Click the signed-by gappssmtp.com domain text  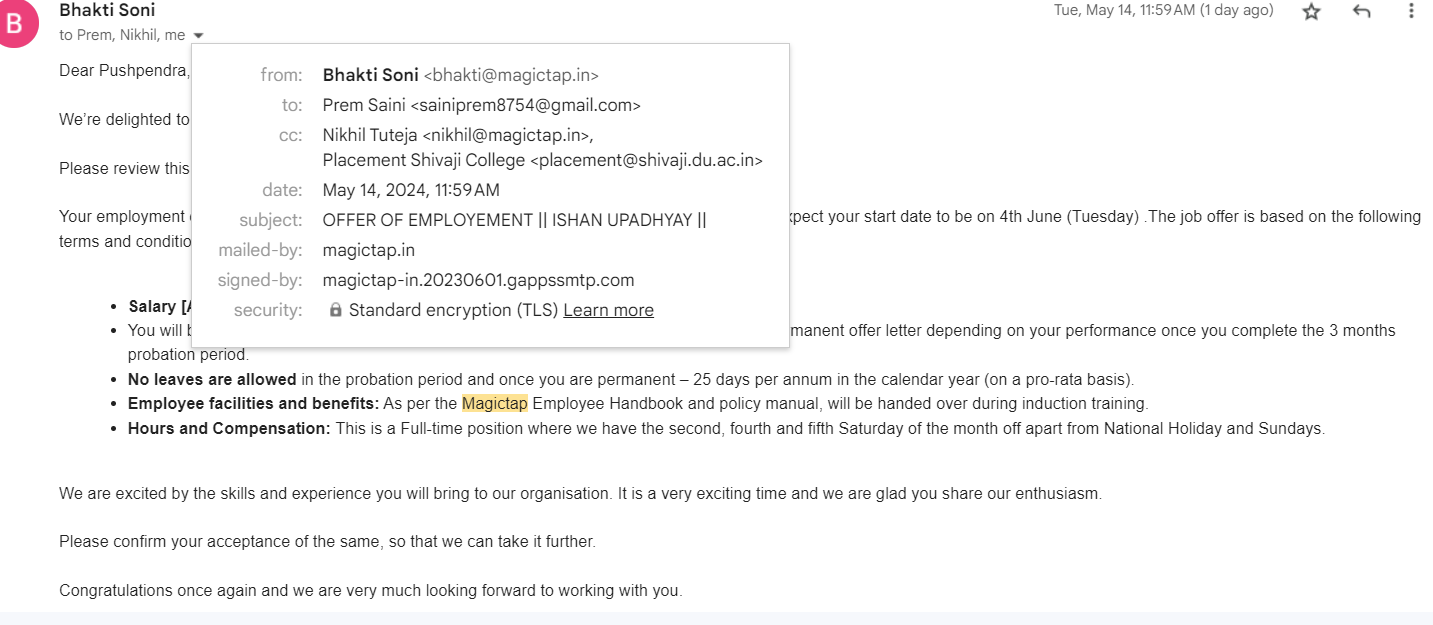coord(478,280)
